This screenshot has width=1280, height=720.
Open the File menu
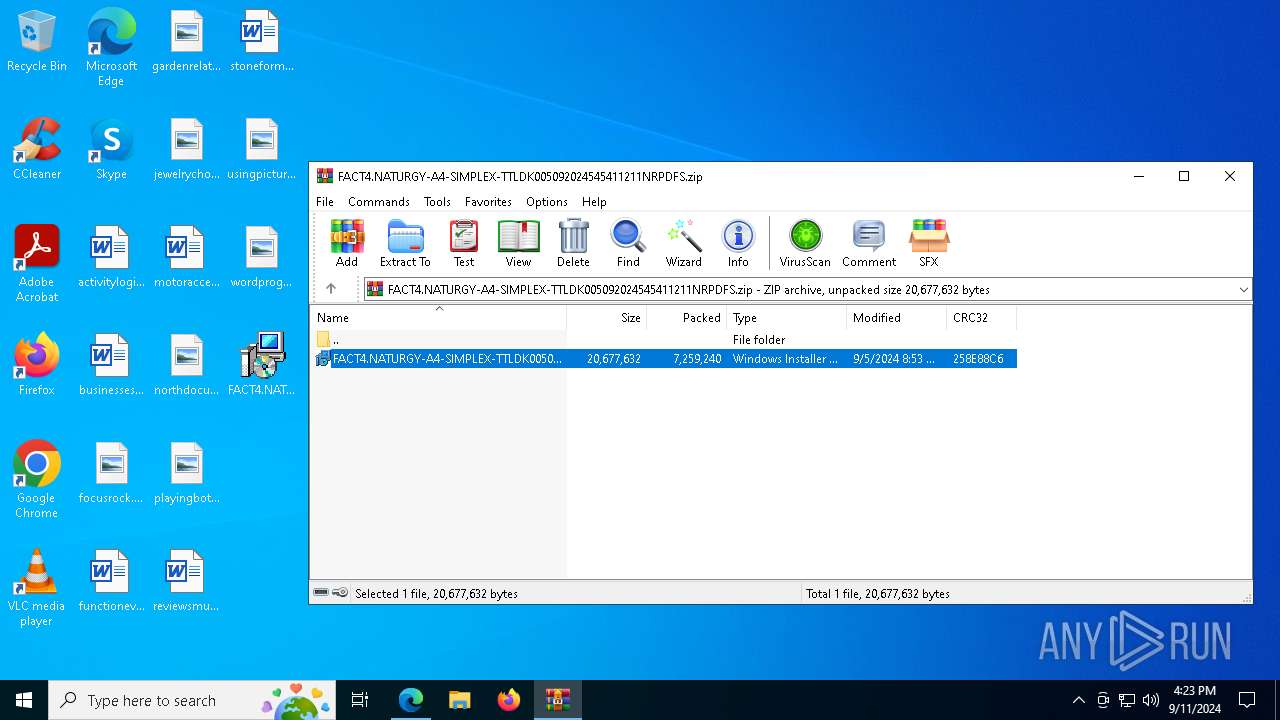[325, 202]
